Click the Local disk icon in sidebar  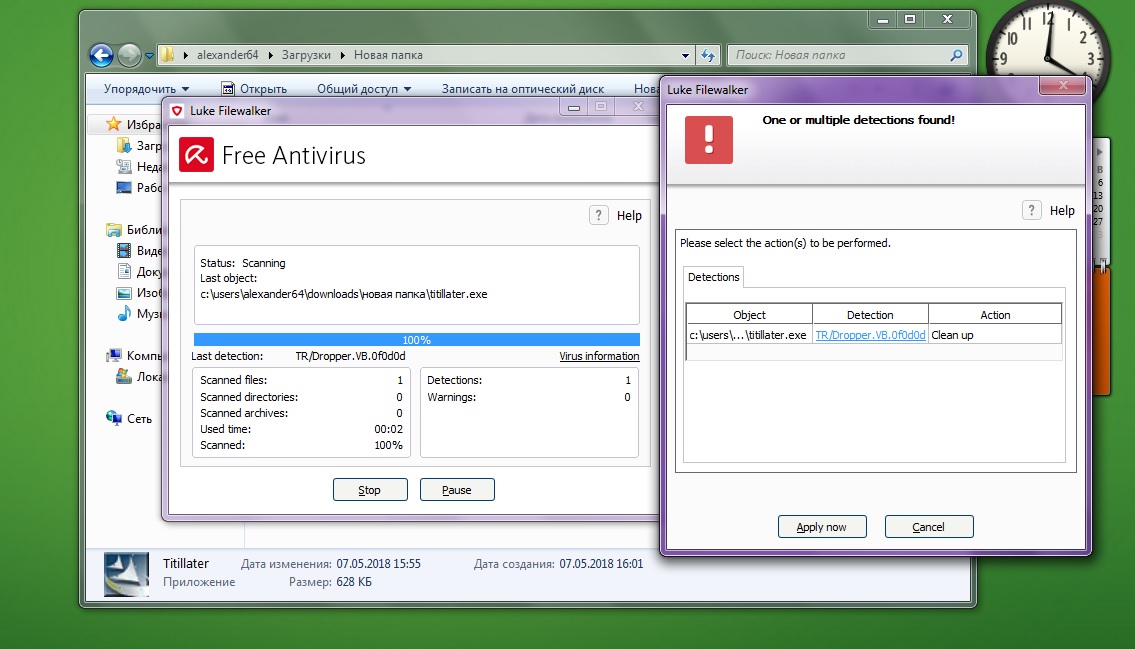(124, 377)
